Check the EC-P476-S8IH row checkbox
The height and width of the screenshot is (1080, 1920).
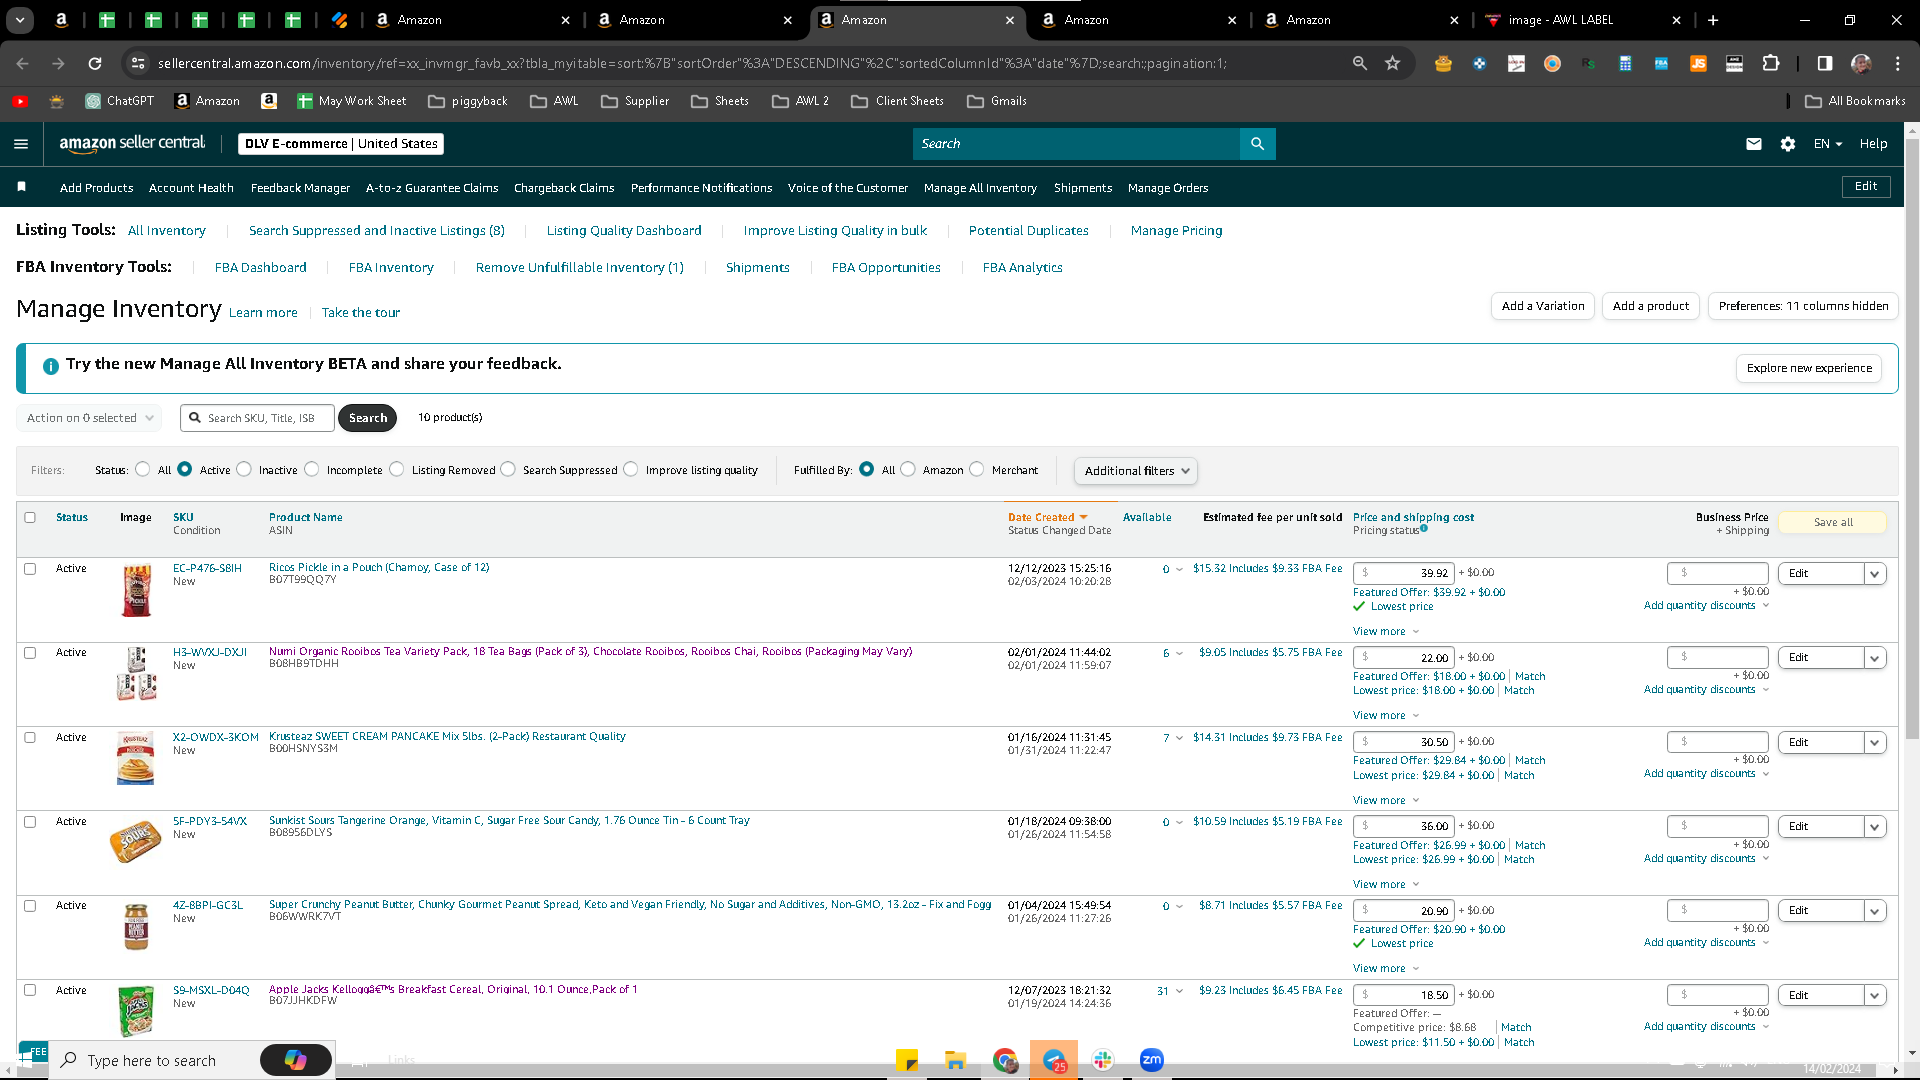pos(30,569)
